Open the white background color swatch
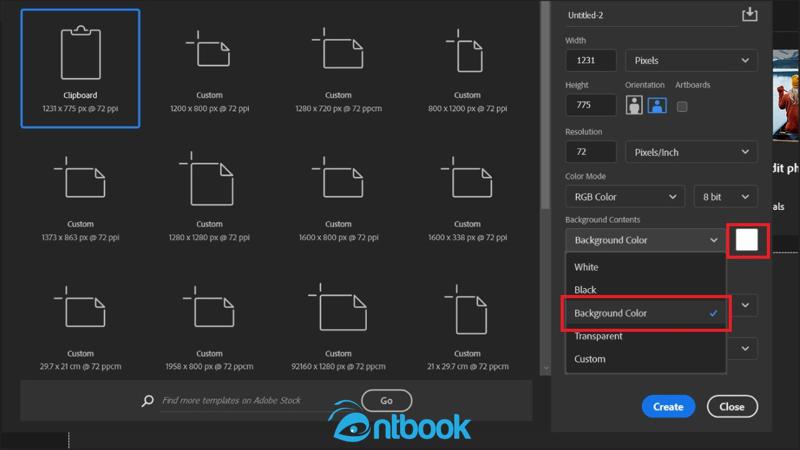This screenshot has width=800, height=450. pos(747,240)
